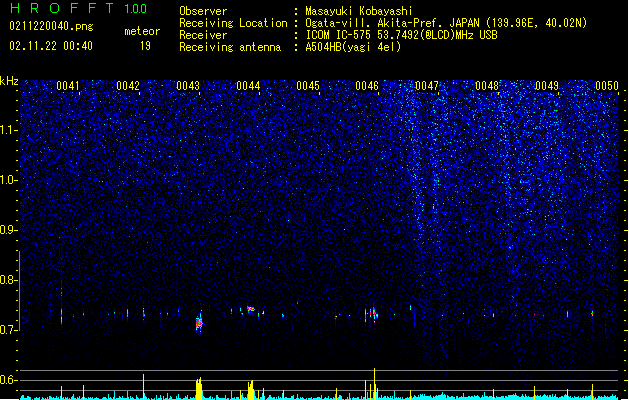Image resolution: width=629 pixels, height=400 pixels.
Task: Click the 'Receiver' label
Action: [203, 35]
